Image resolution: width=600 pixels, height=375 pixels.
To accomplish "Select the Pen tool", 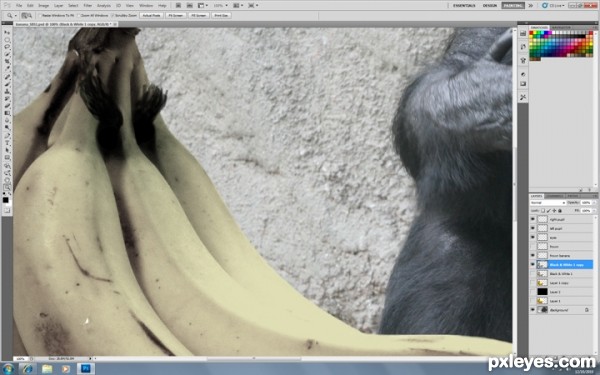I will (x=7, y=136).
